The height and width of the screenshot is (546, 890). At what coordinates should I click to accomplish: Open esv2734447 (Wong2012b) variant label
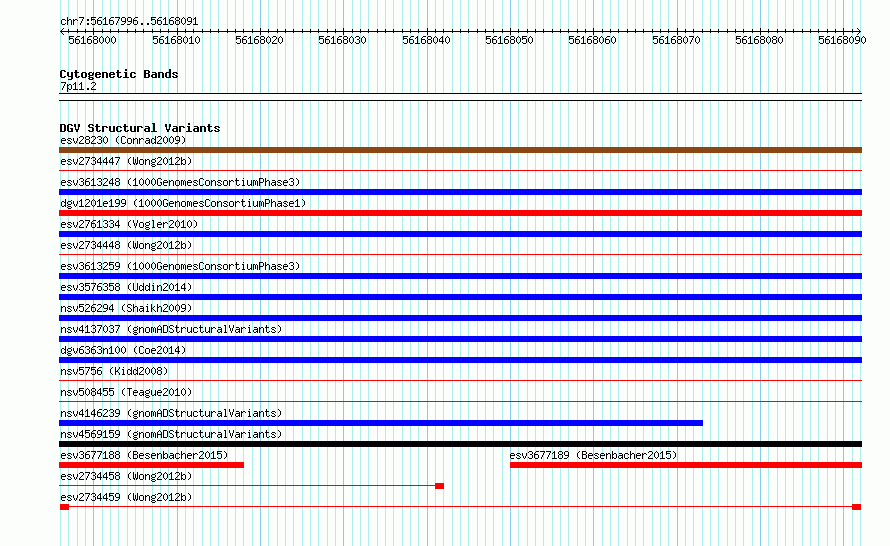(x=126, y=161)
